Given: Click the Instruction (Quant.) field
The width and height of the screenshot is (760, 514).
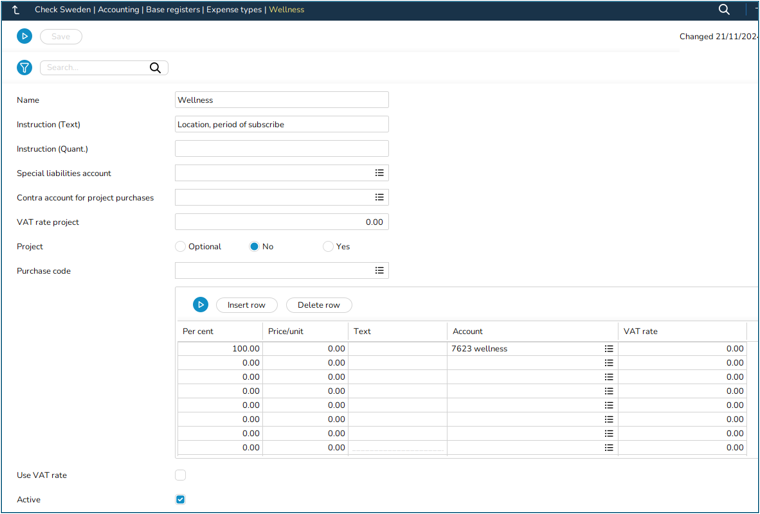Looking at the screenshot, I should pos(282,148).
